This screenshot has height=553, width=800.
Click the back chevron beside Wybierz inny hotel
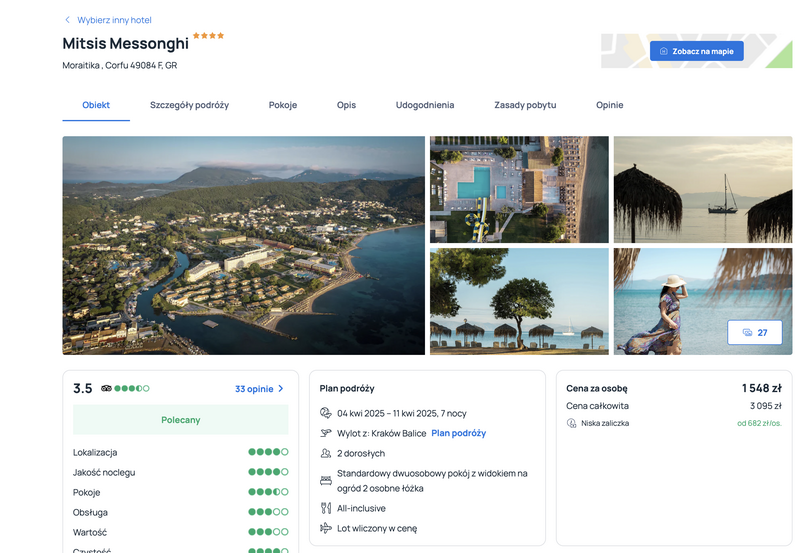67,20
